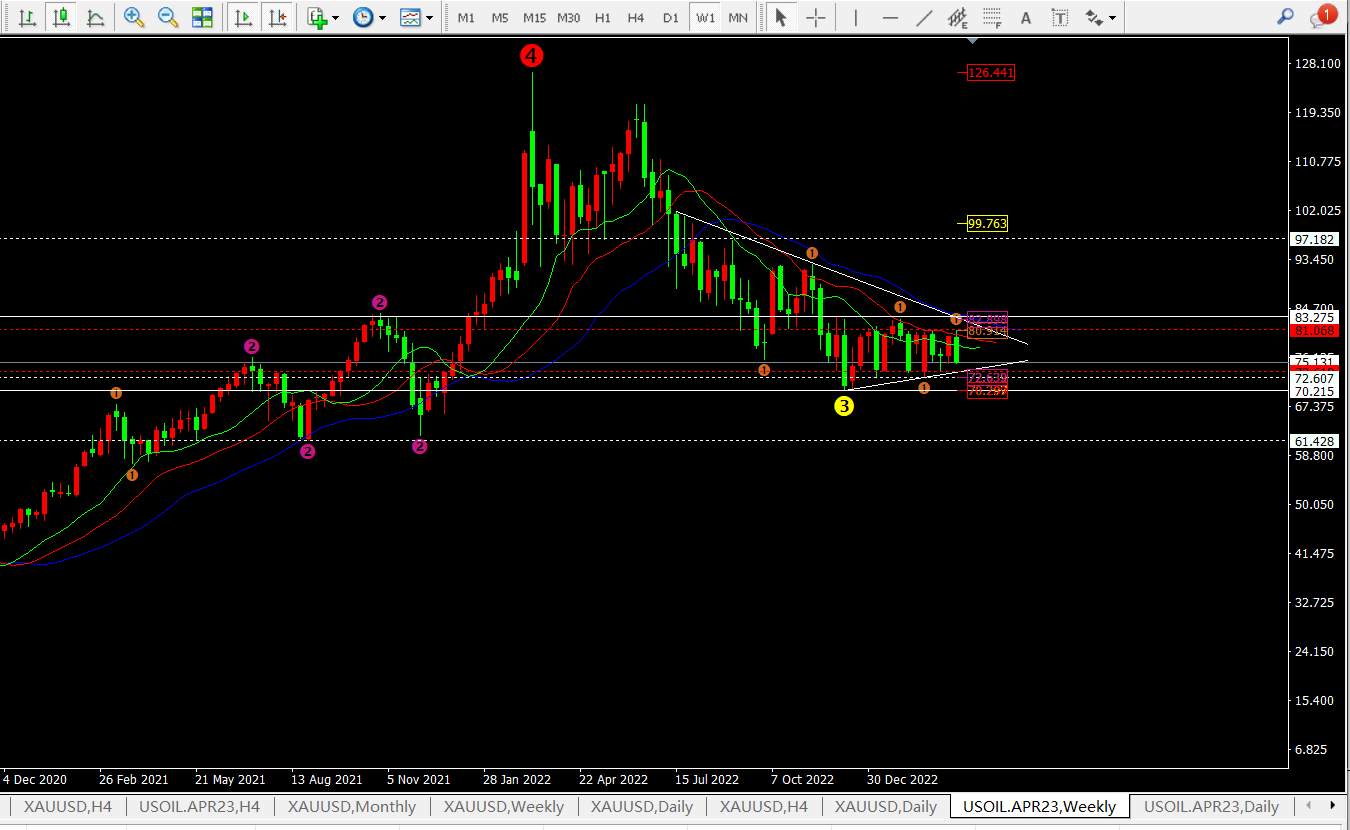Click the 83.275 price level label

tap(1314, 317)
